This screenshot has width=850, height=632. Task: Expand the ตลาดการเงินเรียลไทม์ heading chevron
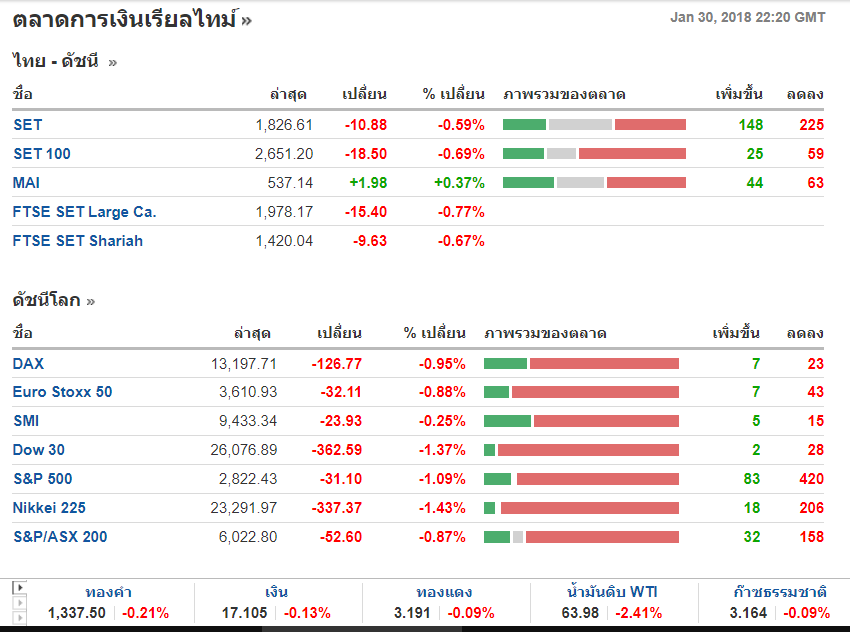pyautogui.click(x=246, y=20)
